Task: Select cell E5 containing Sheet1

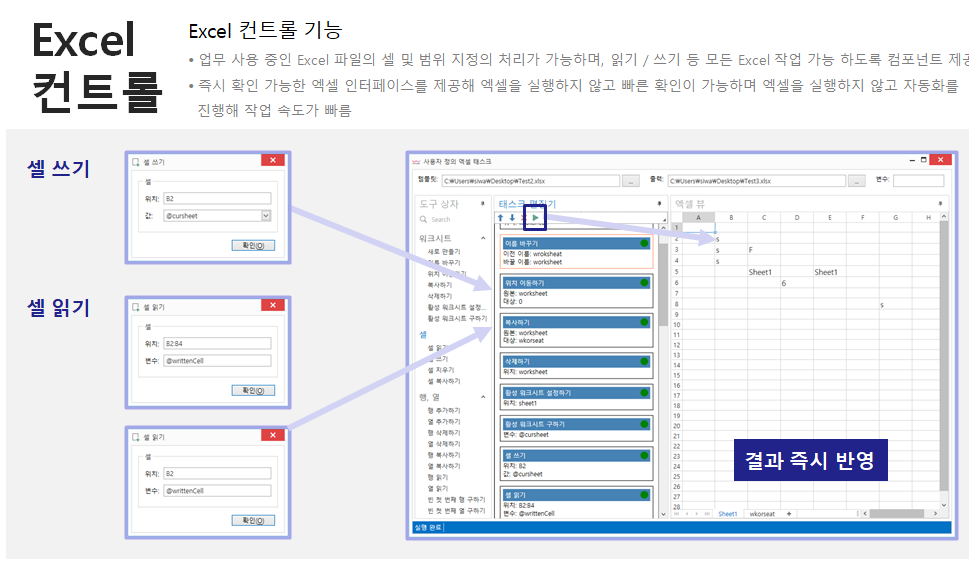Action: 829,272
